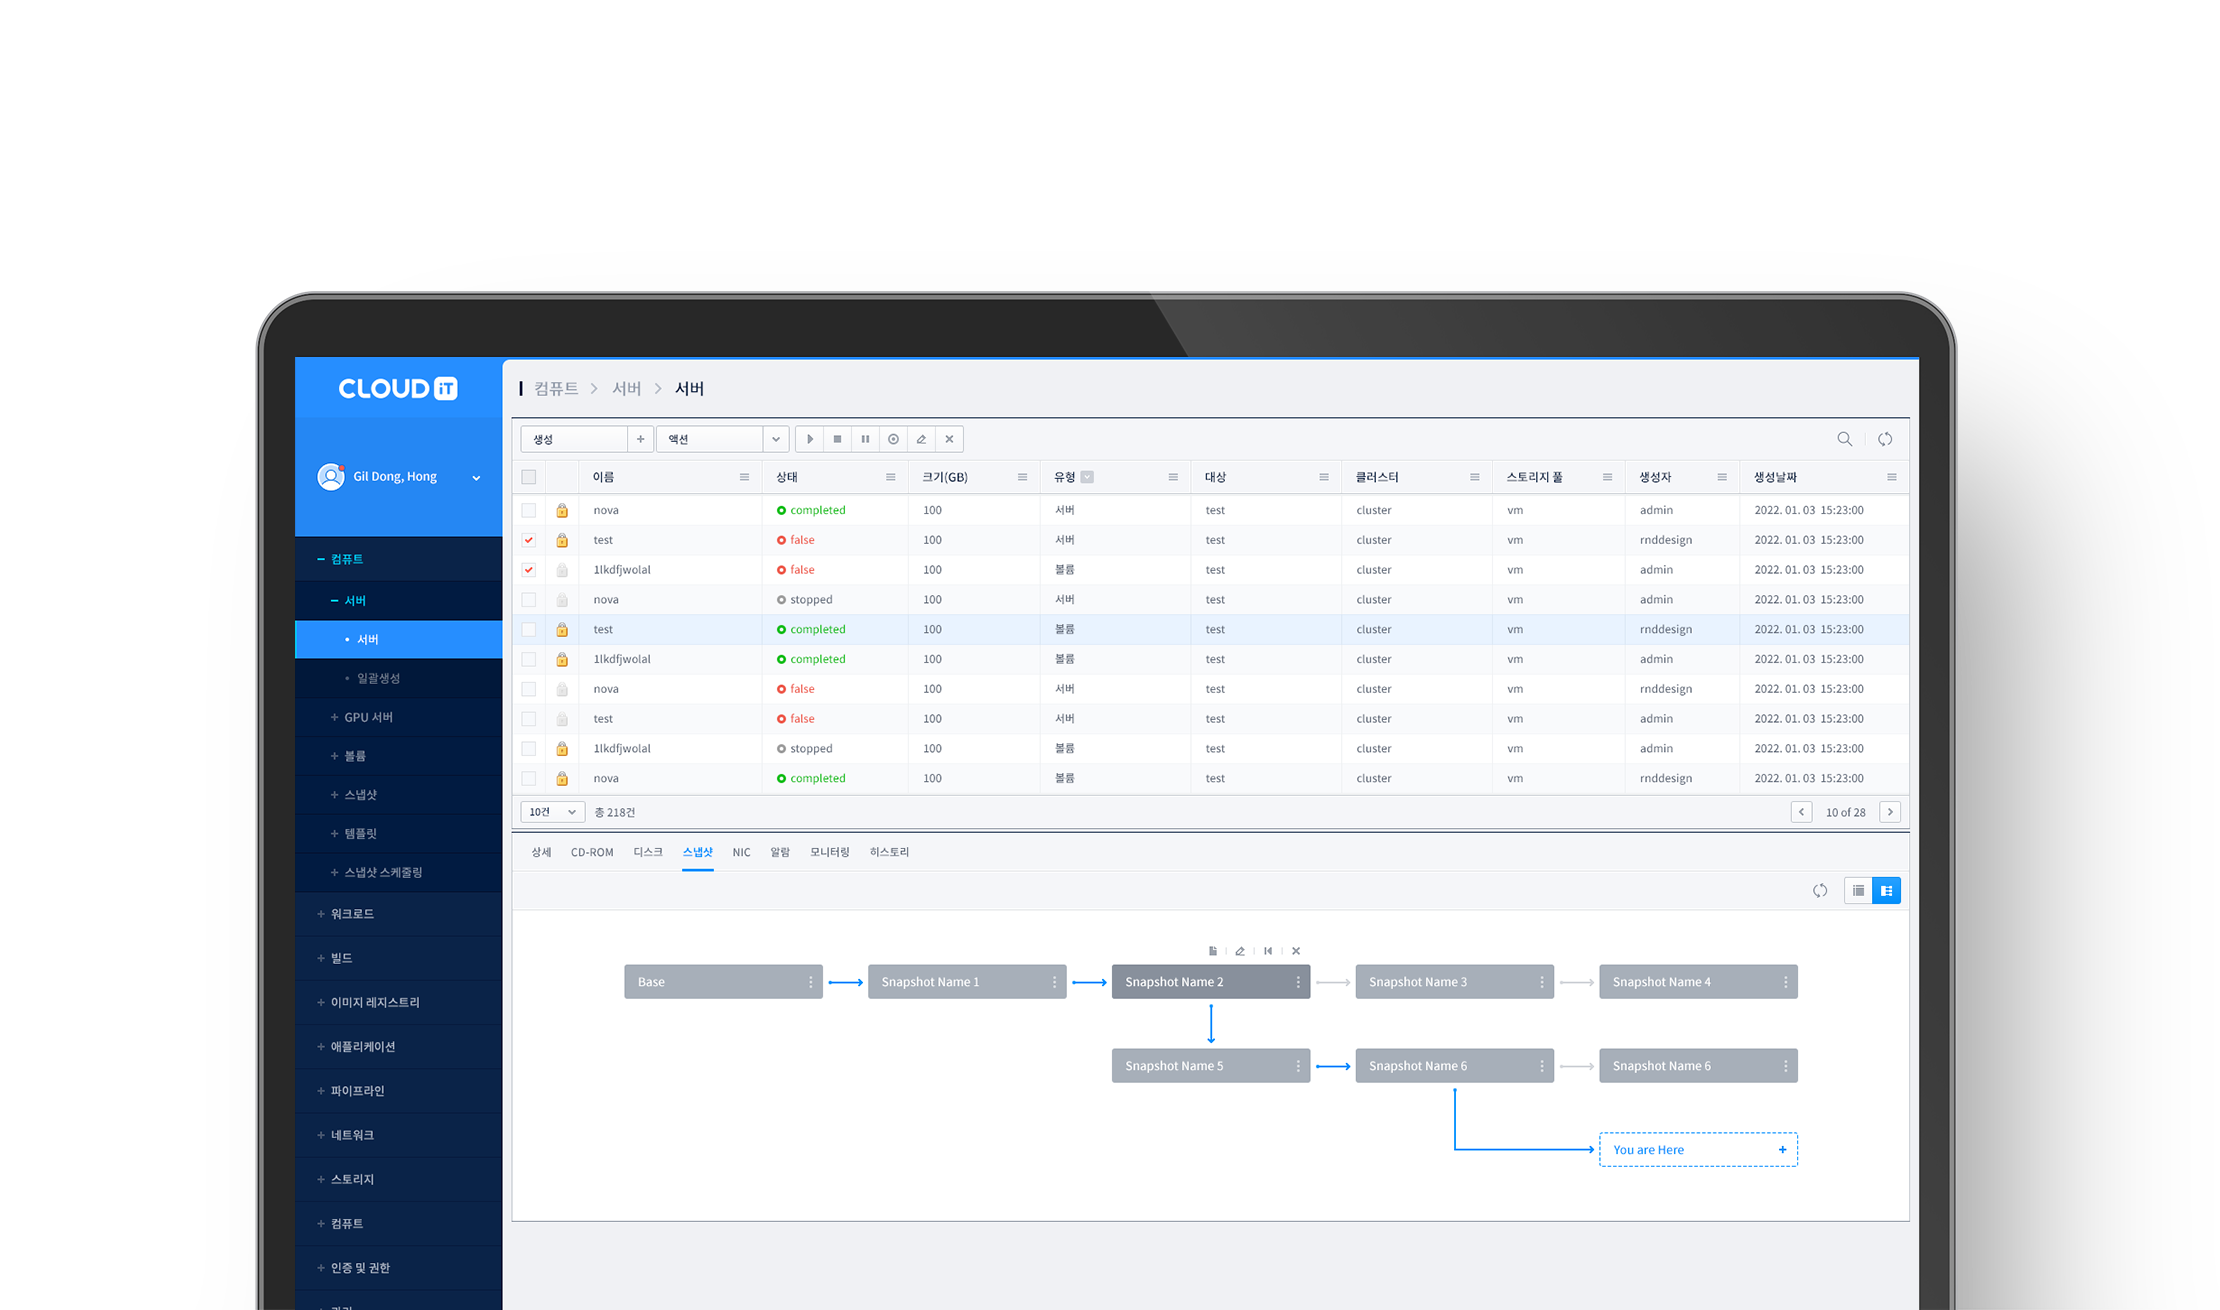Open Snapshot Name 3 kebab menu
This screenshot has height=1310, width=2220.
coord(1541,982)
